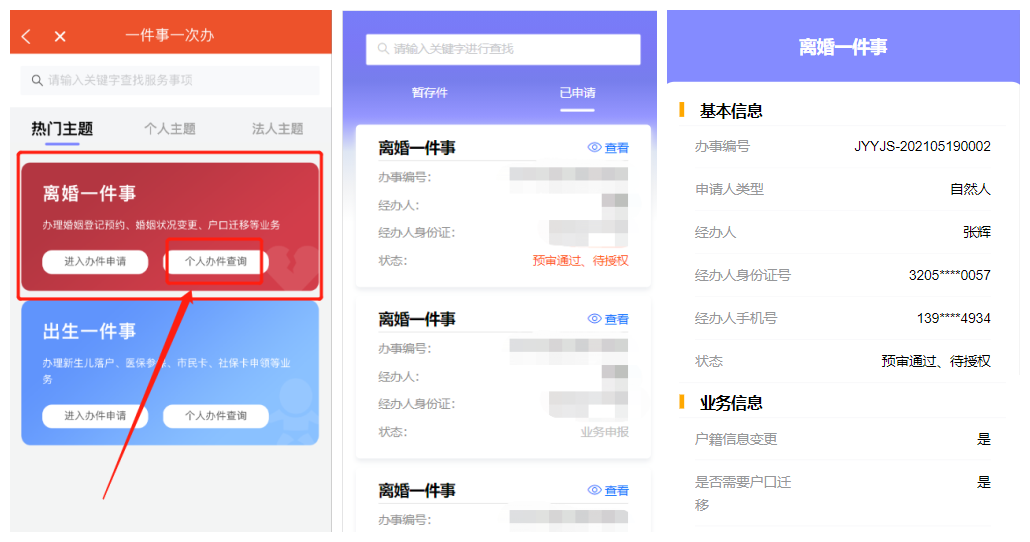Click the 离婚一件事 header title in detail panel
Screen dimensions: 1030x542
(x=843, y=47)
